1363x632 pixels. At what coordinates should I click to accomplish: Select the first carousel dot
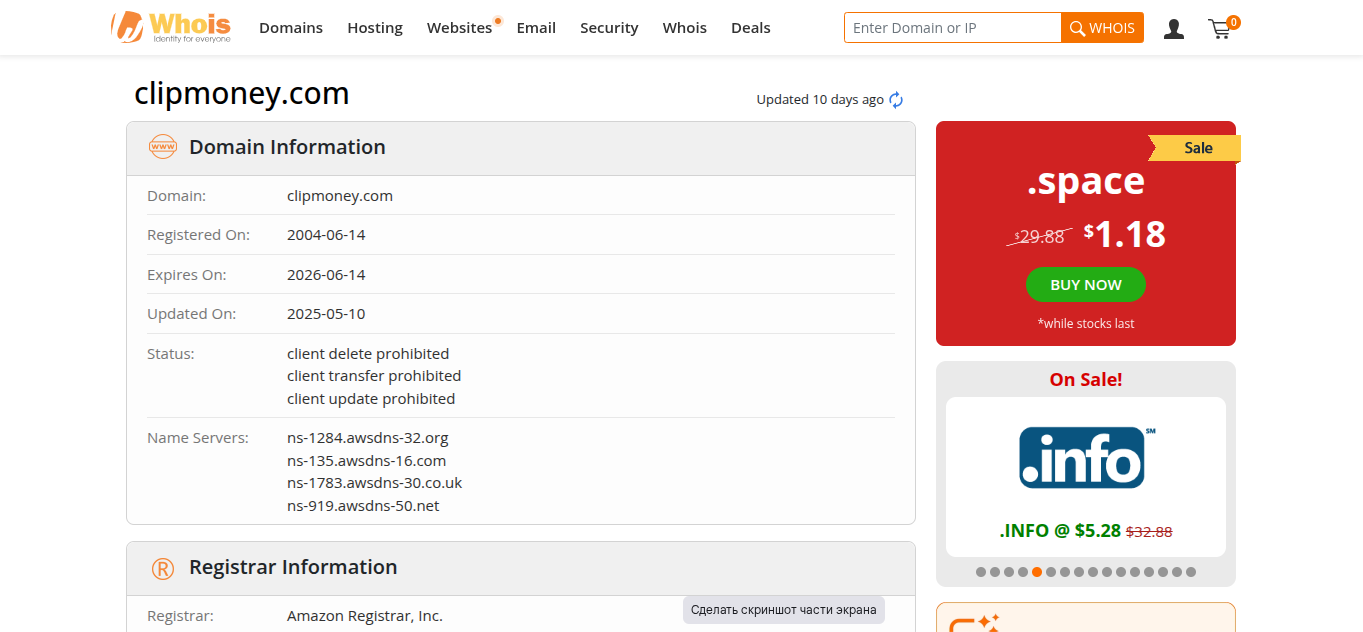tap(981, 573)
